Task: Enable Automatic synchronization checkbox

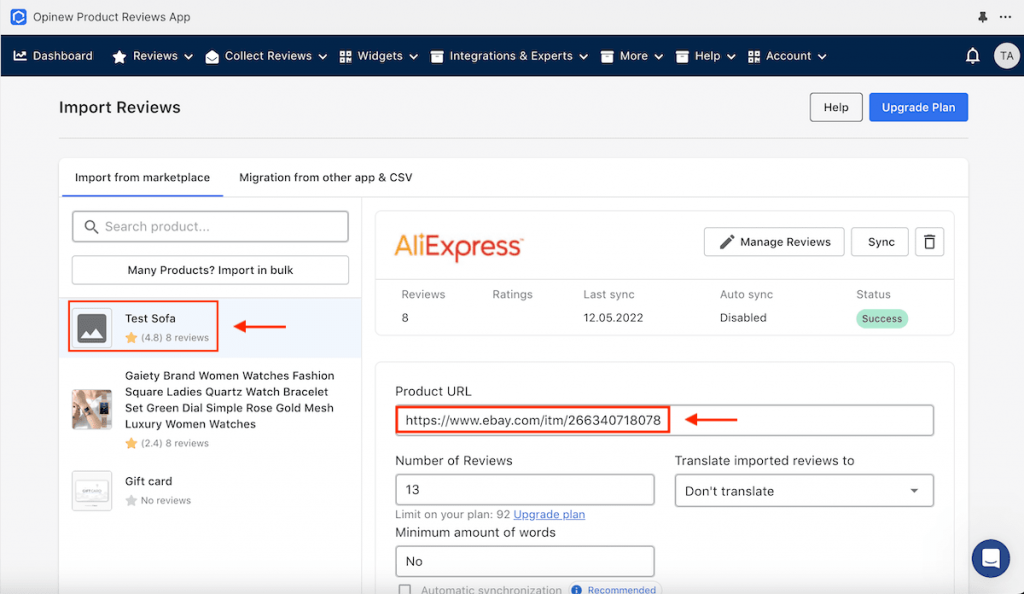Action: [405, 589]
